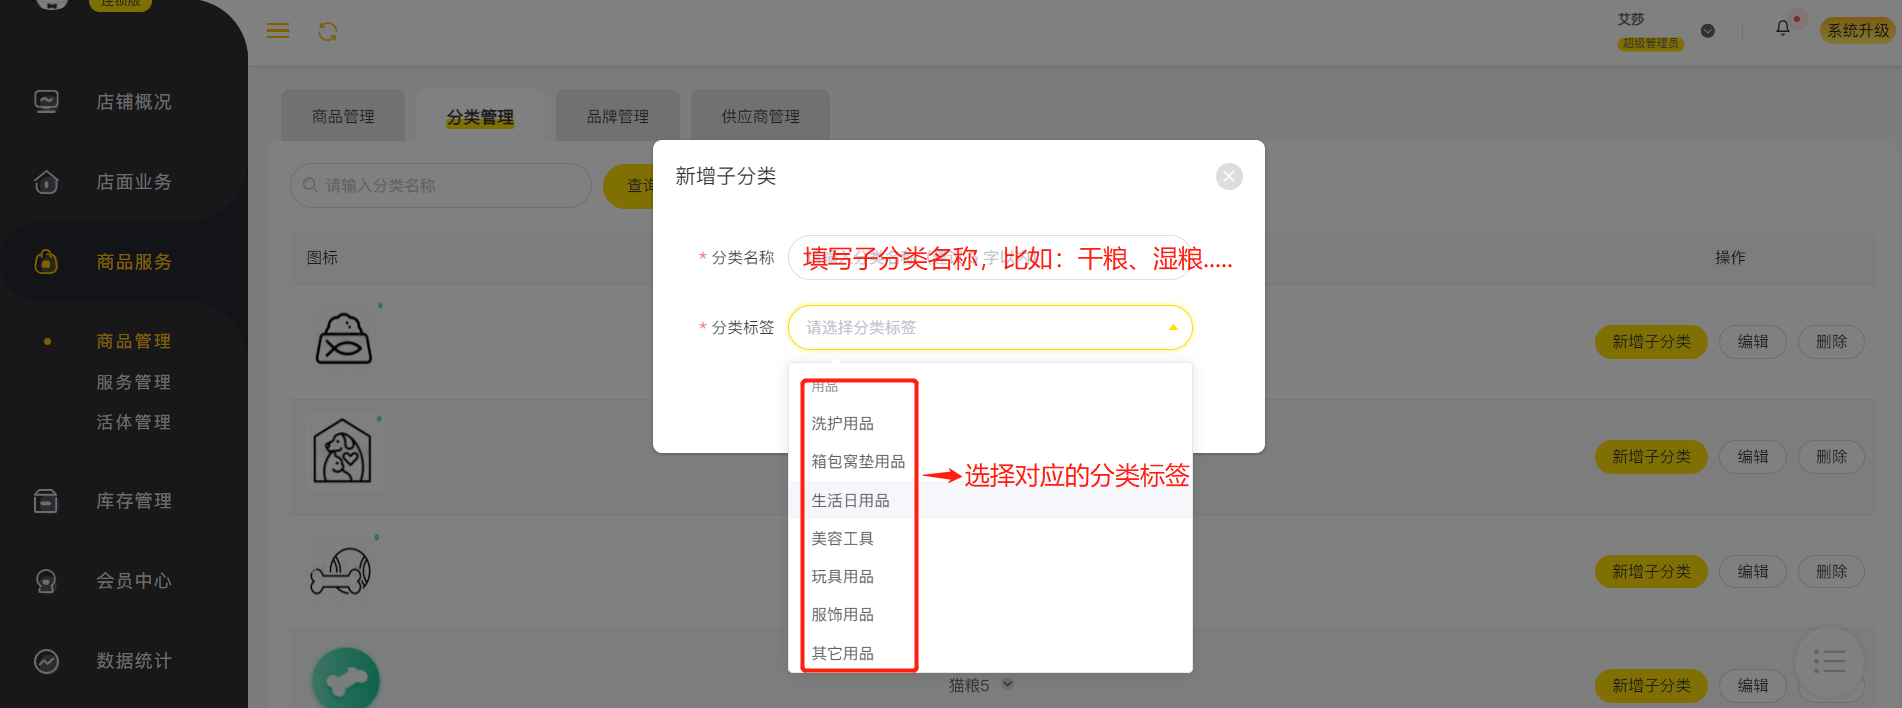
Task: Click the 店铺概况 sidebar icon
Action: click(46, 101)
